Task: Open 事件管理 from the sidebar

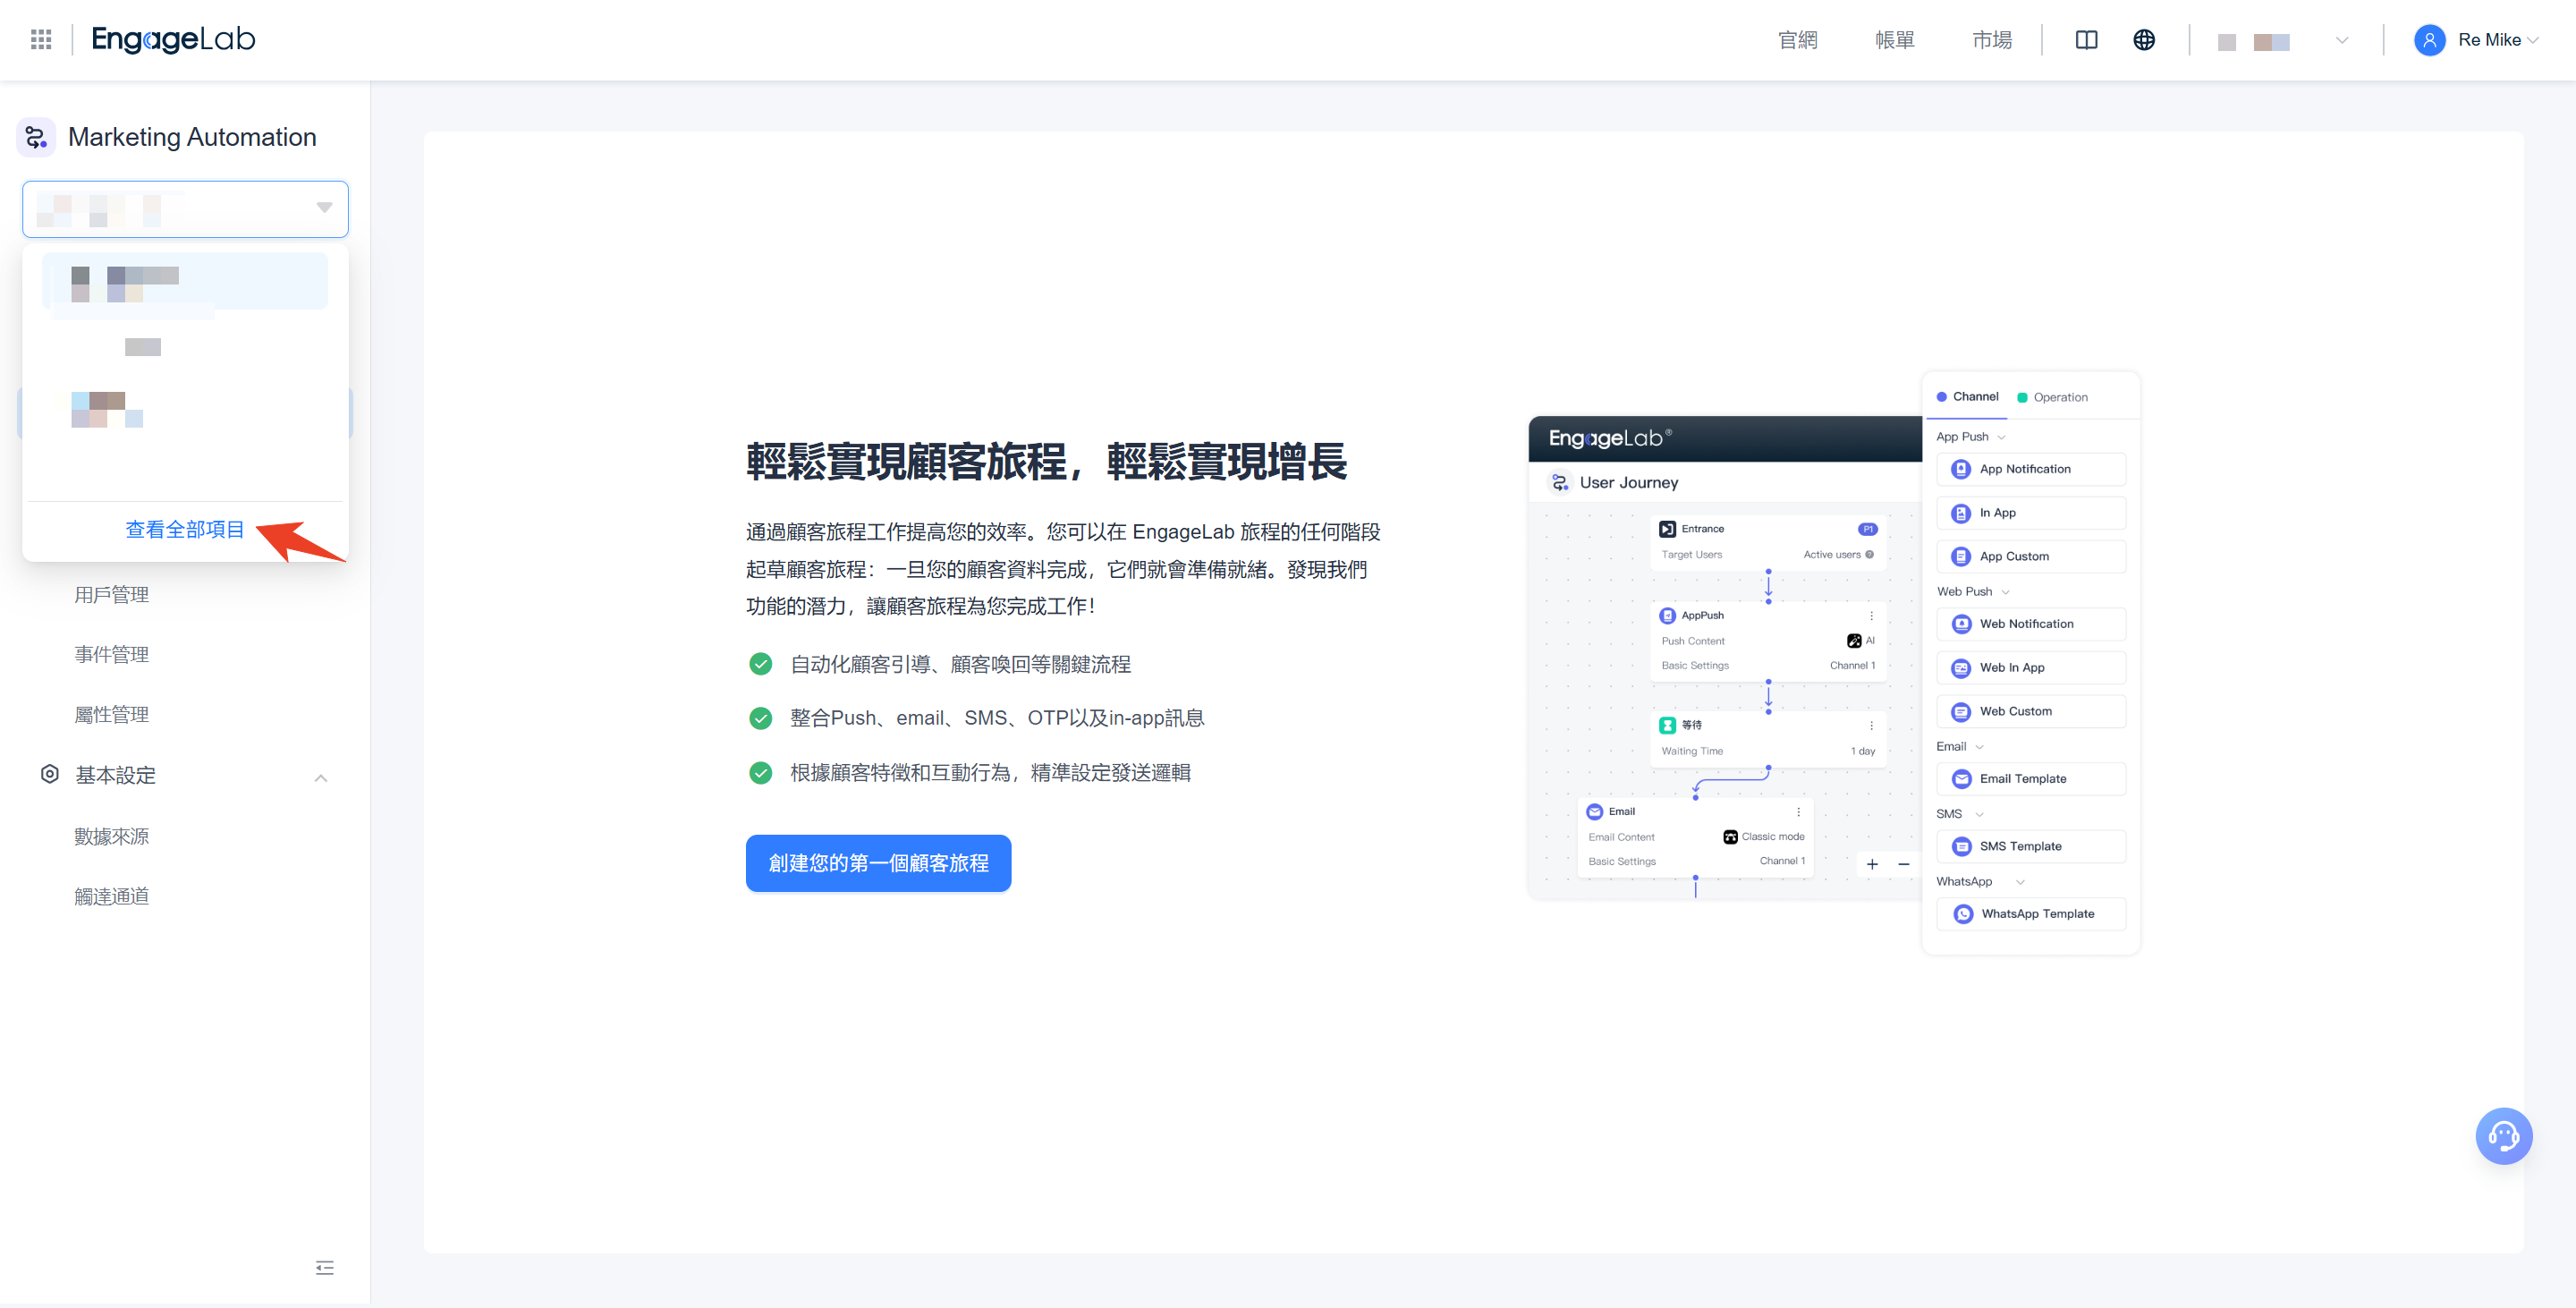Action: pyautogui.click(x=112, y=654)
